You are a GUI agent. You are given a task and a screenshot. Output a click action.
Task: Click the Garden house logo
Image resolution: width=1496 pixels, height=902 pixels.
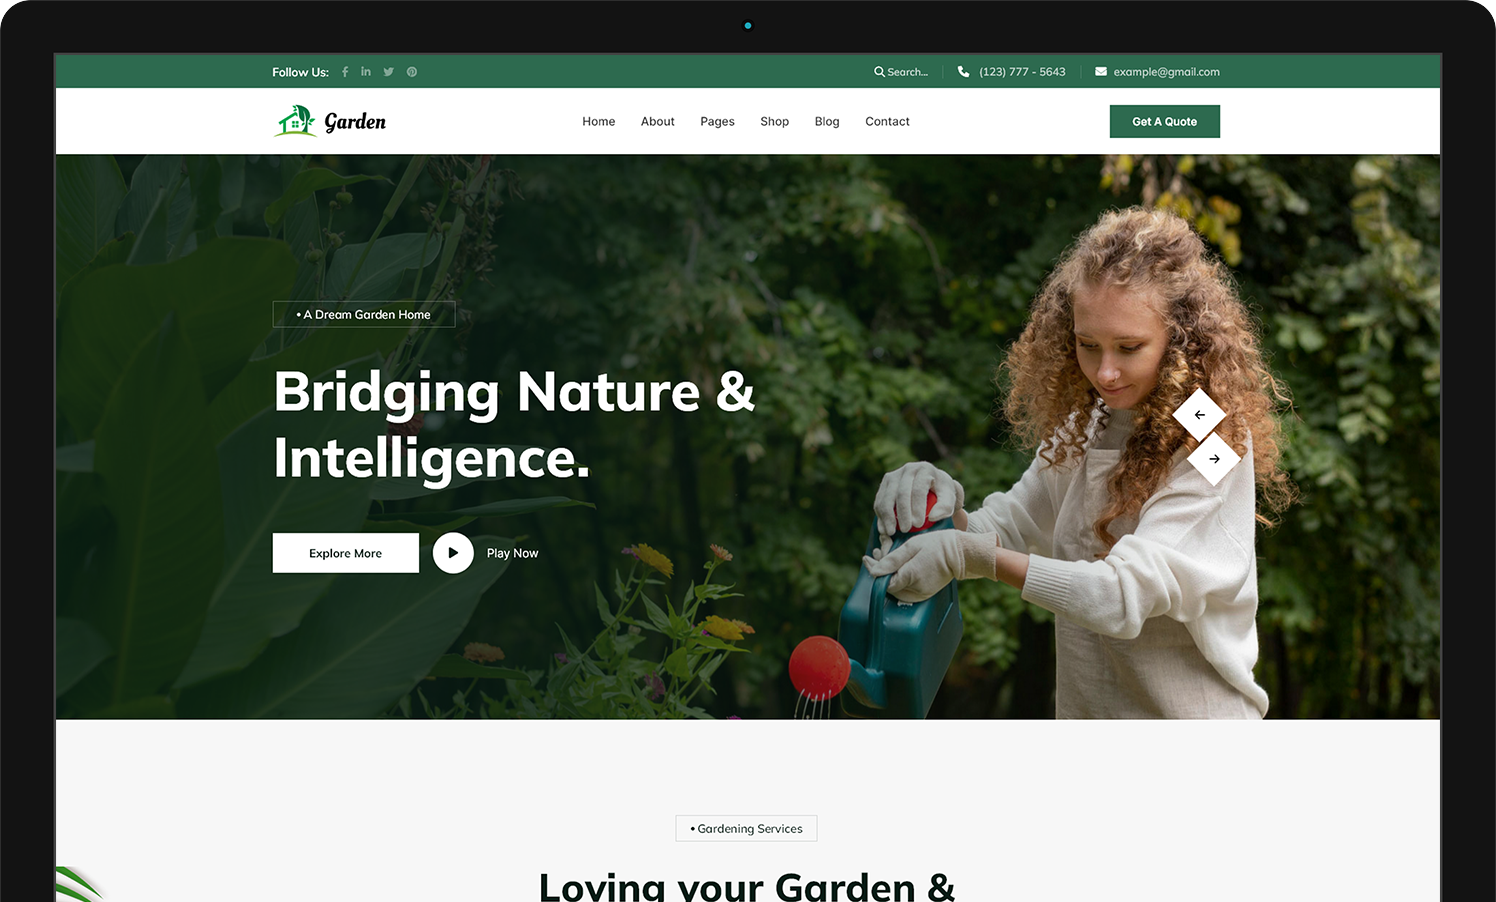(330, 121)
